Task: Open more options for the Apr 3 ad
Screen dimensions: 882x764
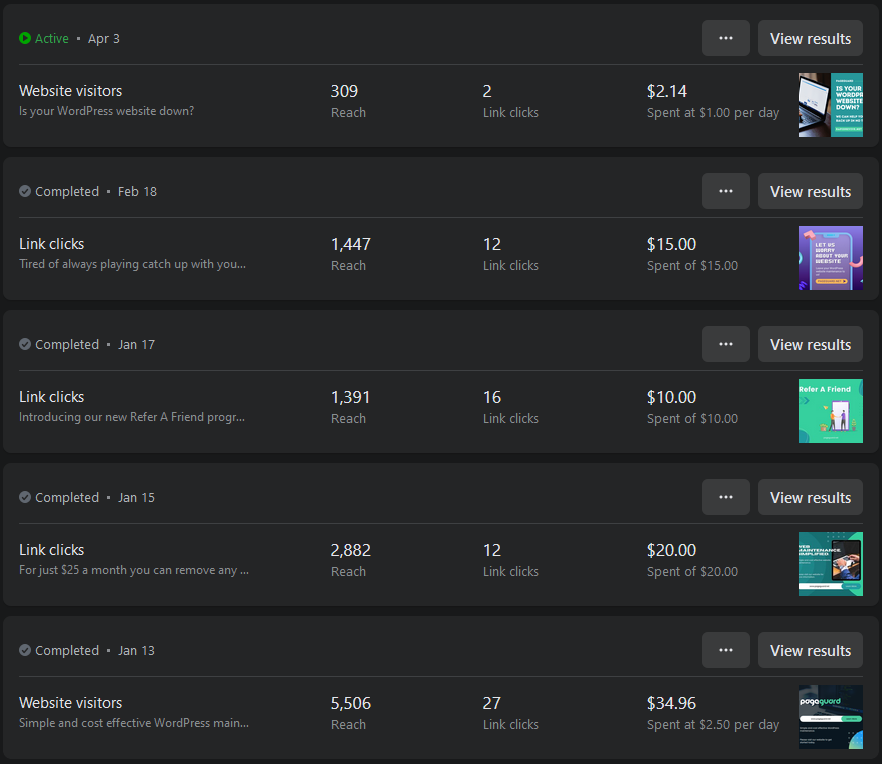Action: [726, 38]
